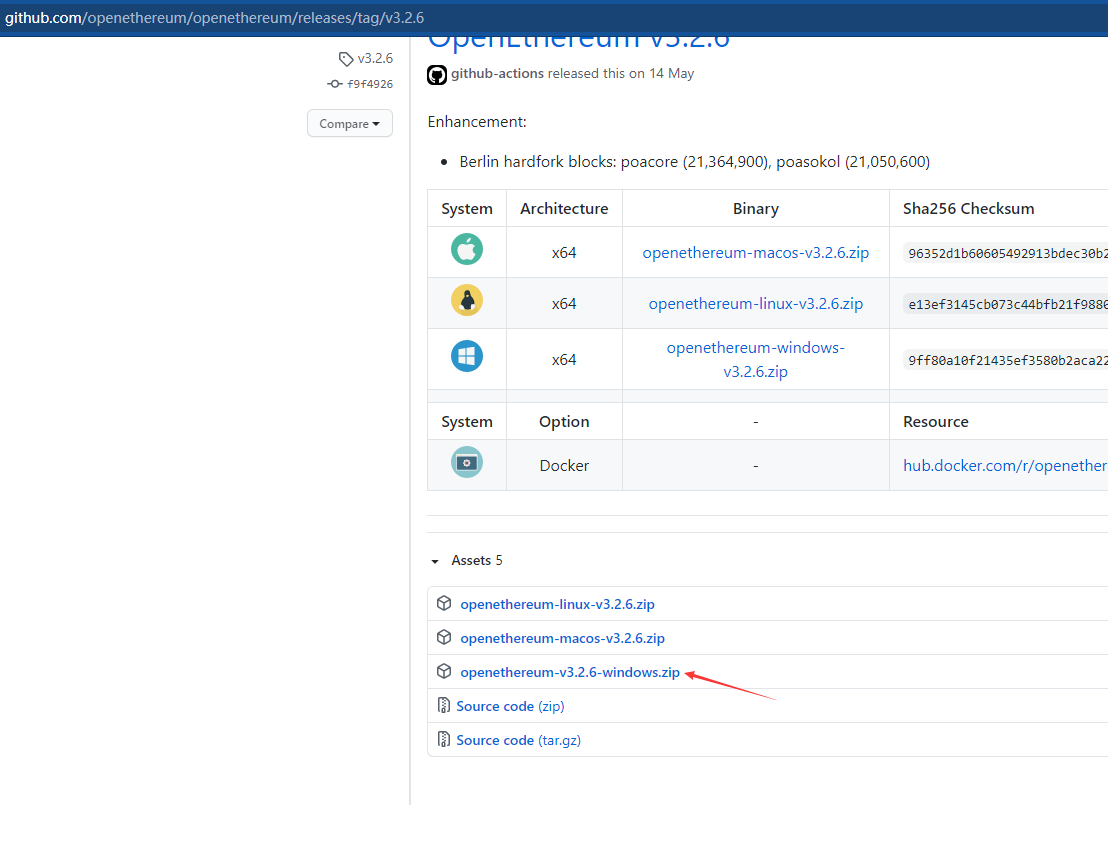Viewport: 1108px width, 844px height.
Task: Click openethereum-windows-v3.2.6.zip in the table
Action: [755, 359]
